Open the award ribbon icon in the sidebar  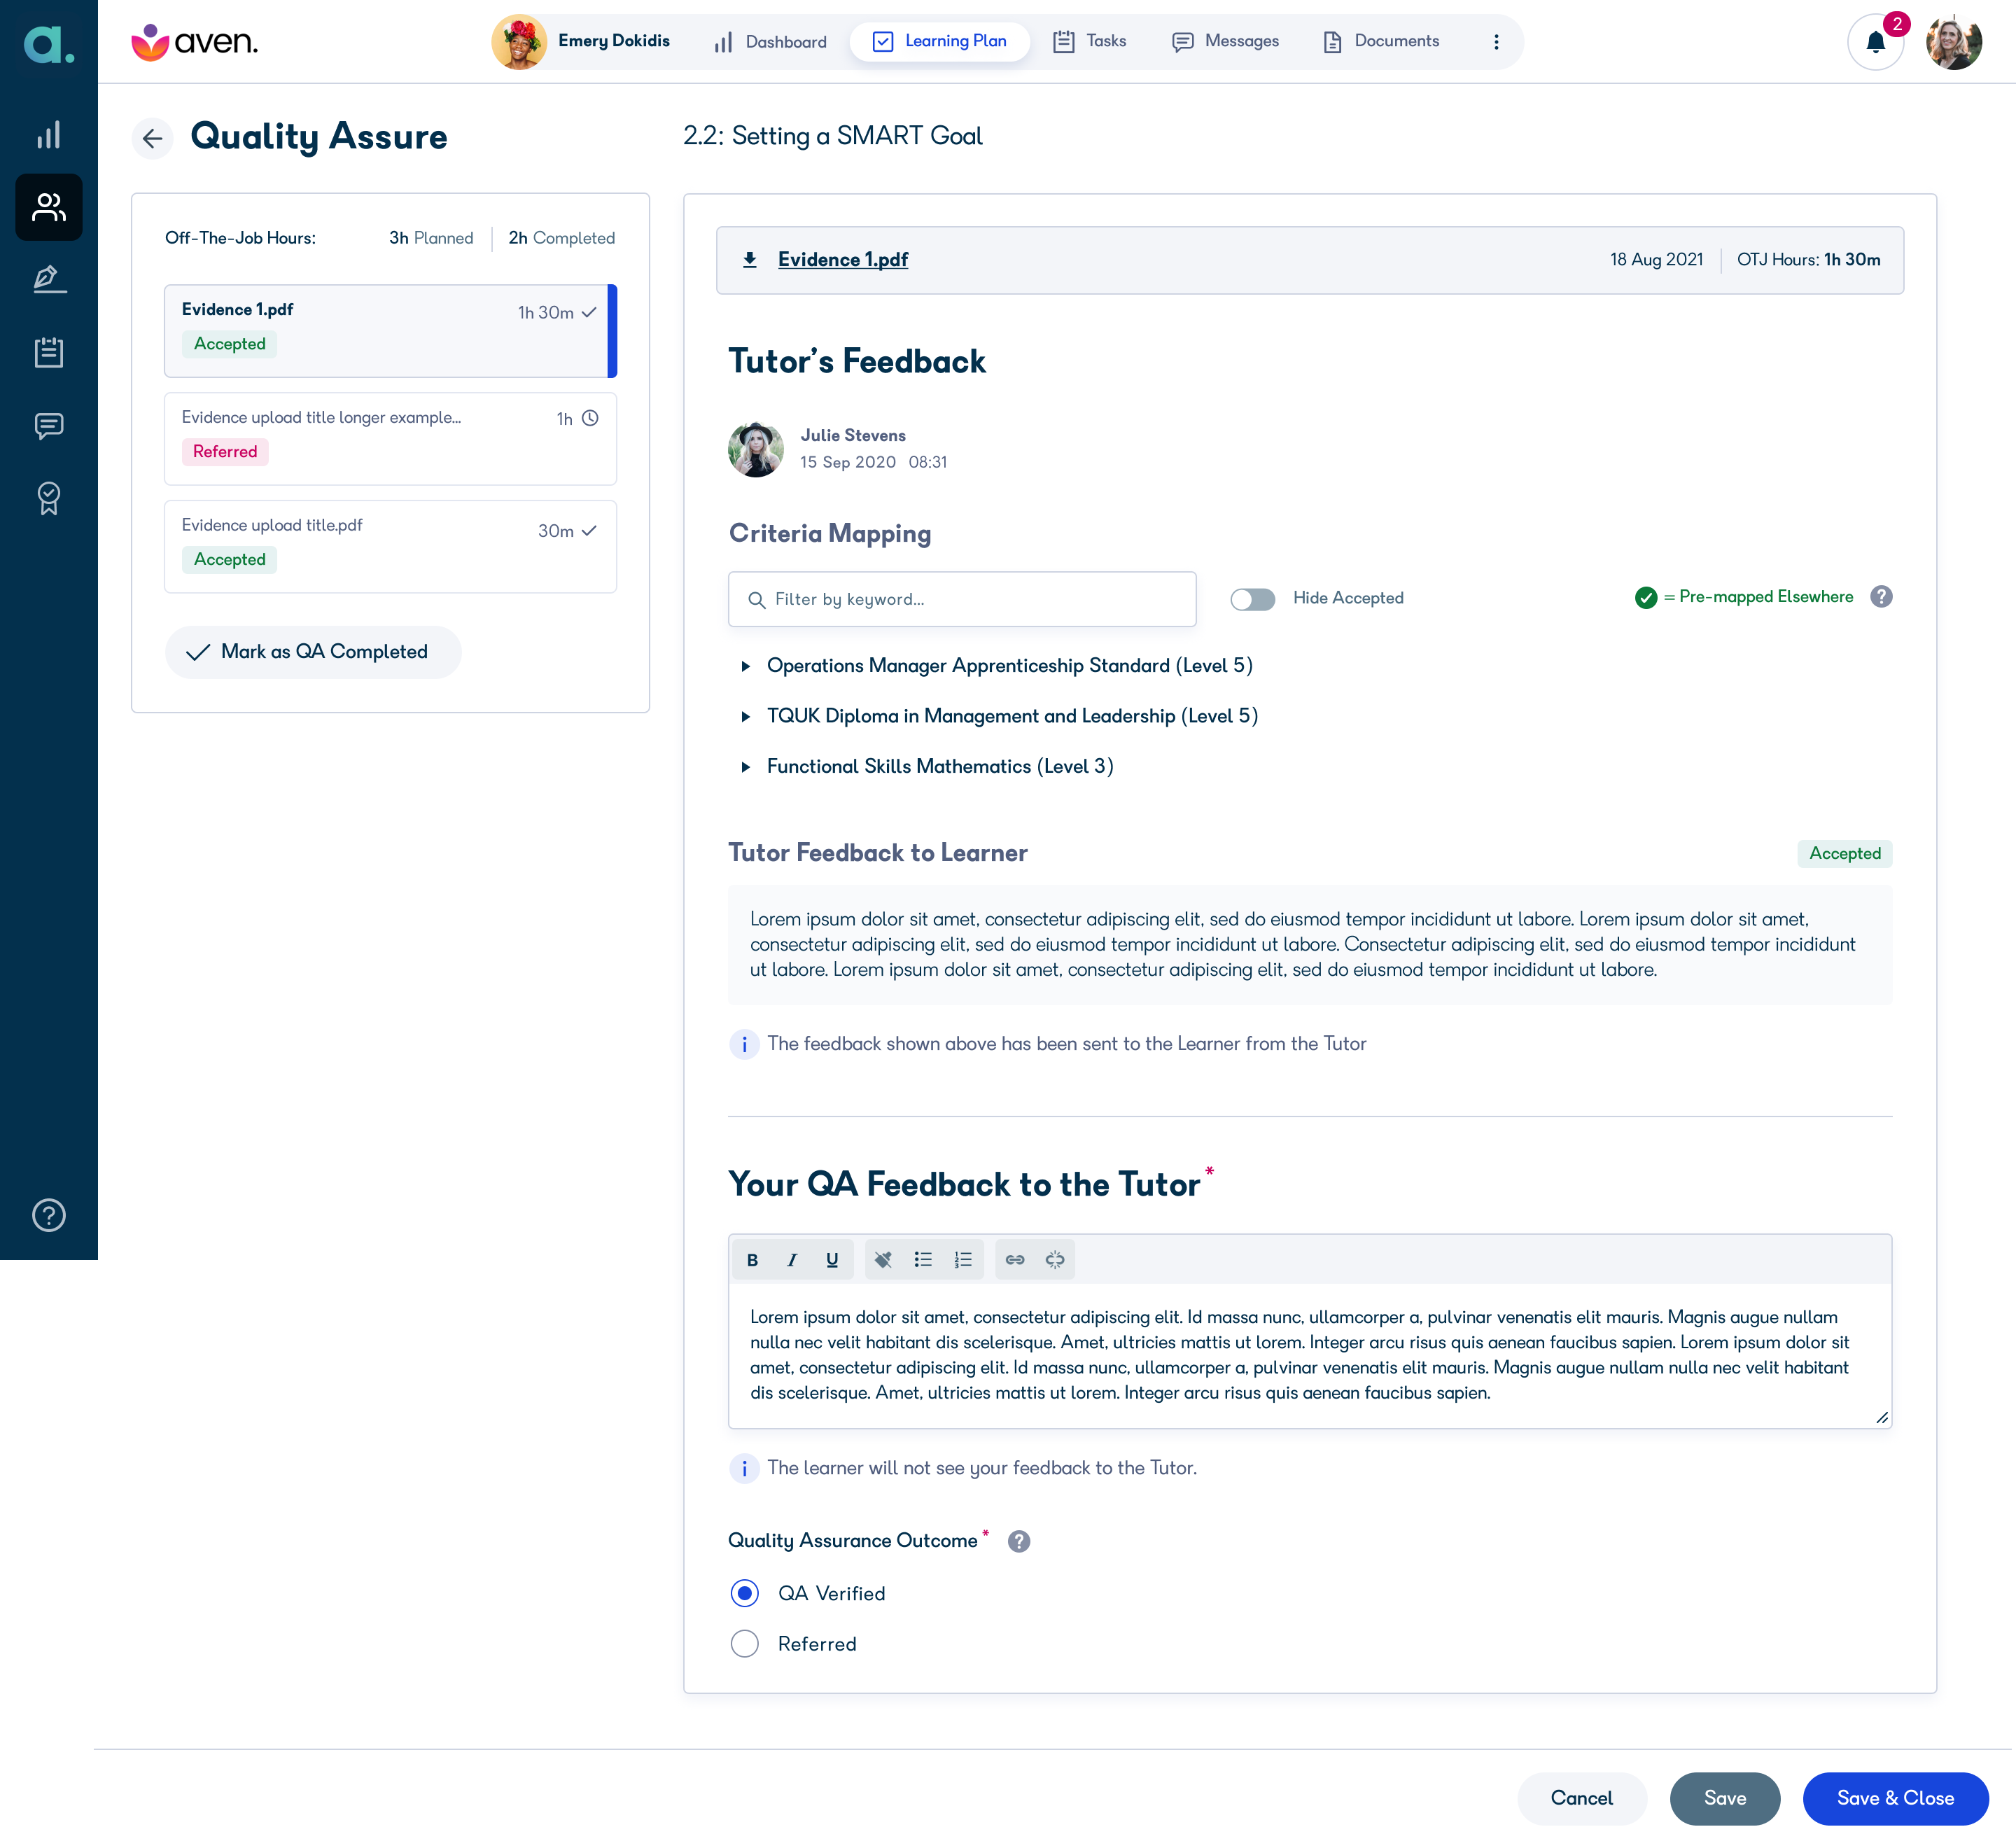[48, 498]
